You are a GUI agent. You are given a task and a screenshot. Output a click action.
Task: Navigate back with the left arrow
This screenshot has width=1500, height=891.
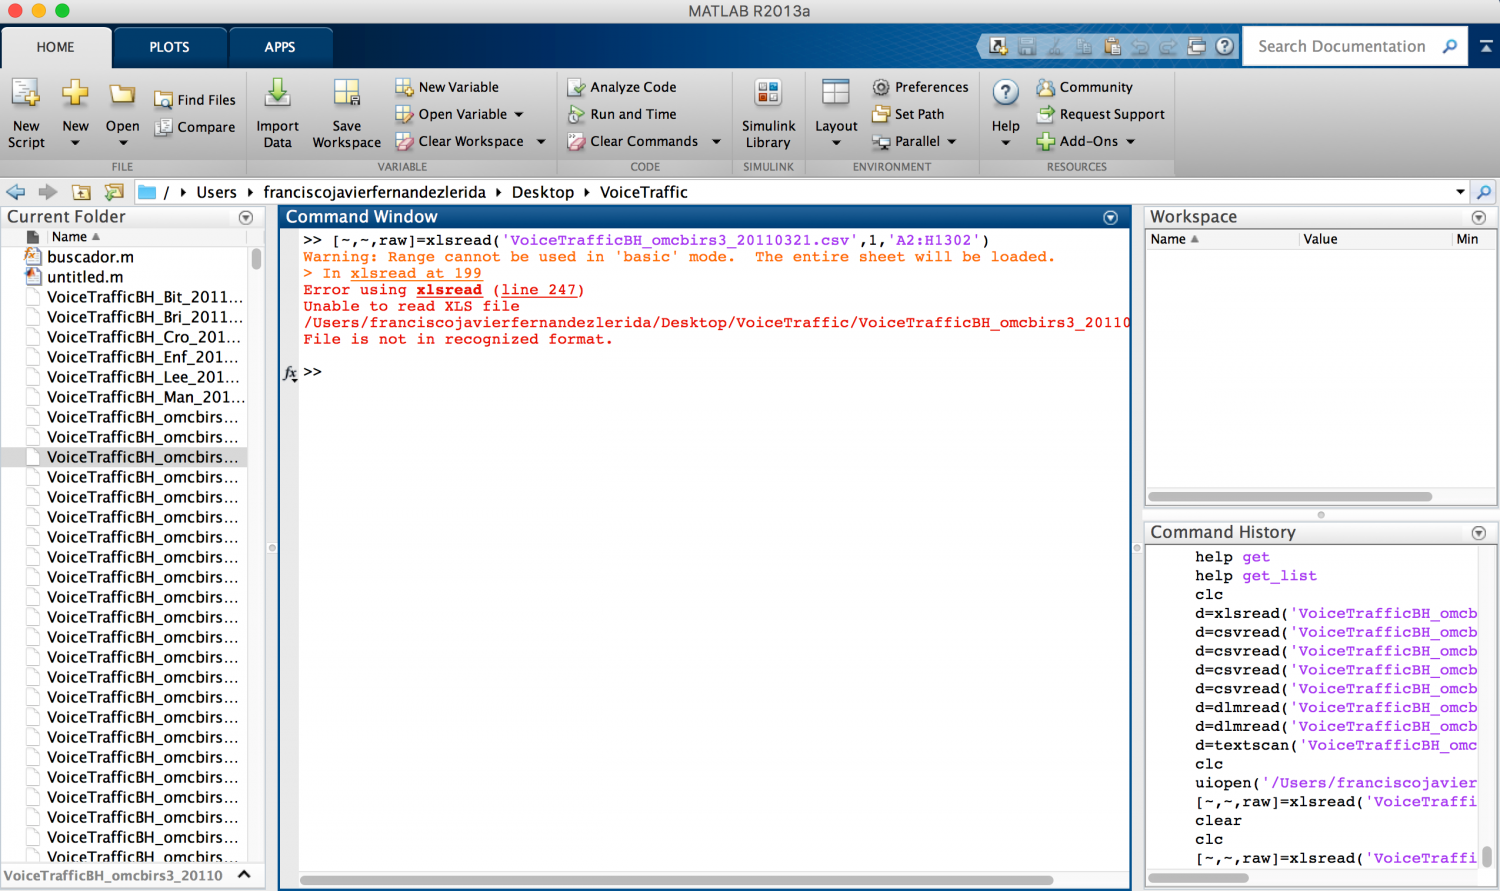coord(16,192)
